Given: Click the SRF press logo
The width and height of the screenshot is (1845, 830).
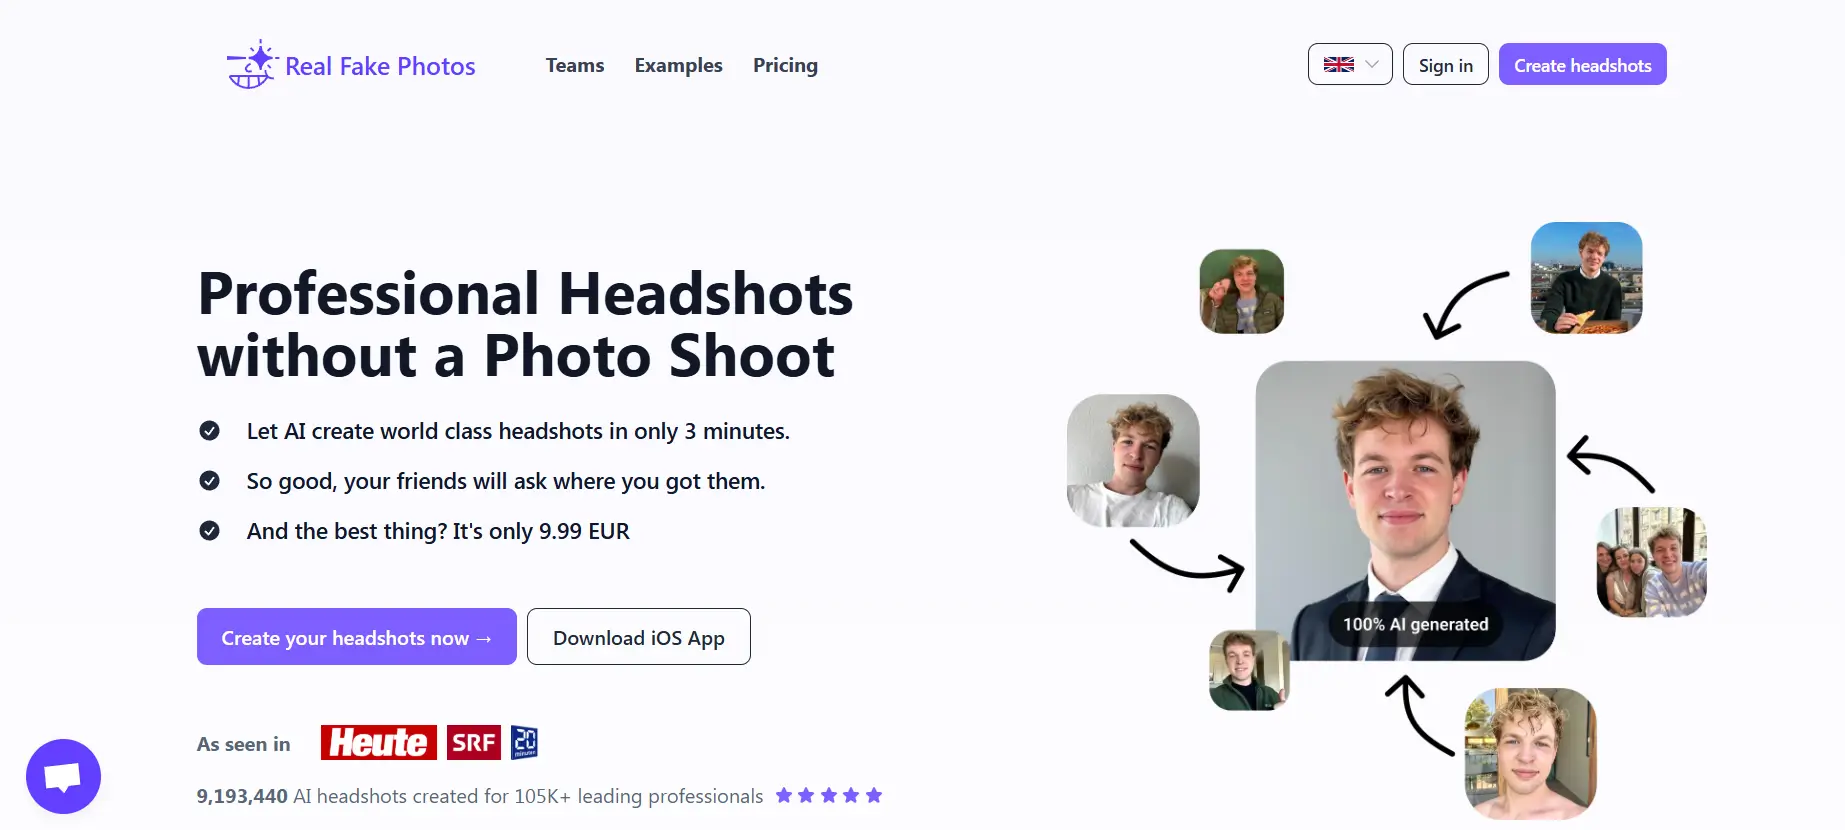Looking at the screenshot, I should pyautogui.click(x=474, y=743).
